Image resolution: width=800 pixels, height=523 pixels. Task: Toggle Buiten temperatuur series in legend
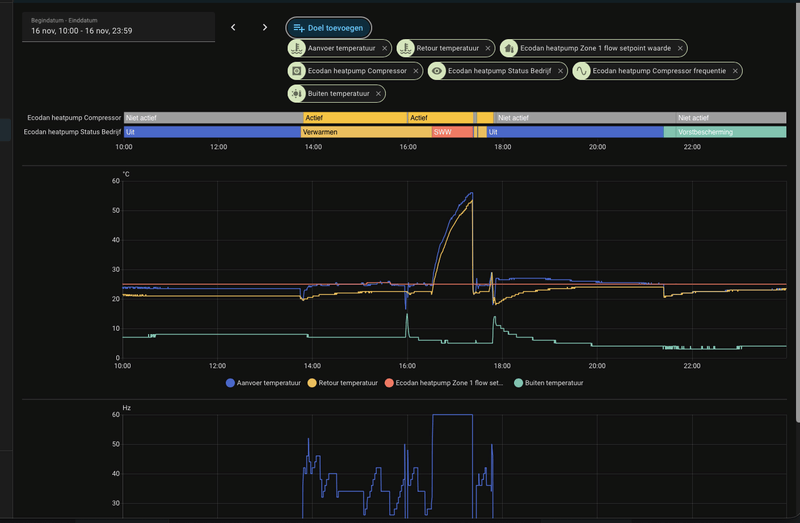tap(548, 383)
